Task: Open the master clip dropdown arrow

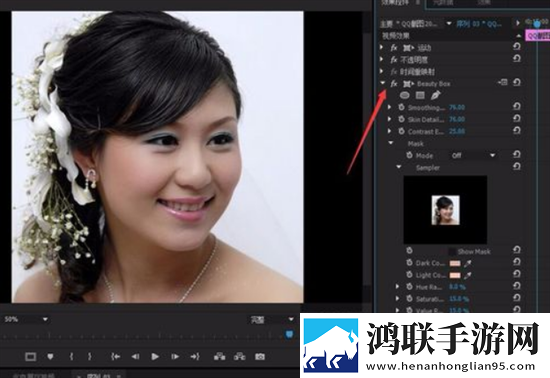Action: point(449,23)
